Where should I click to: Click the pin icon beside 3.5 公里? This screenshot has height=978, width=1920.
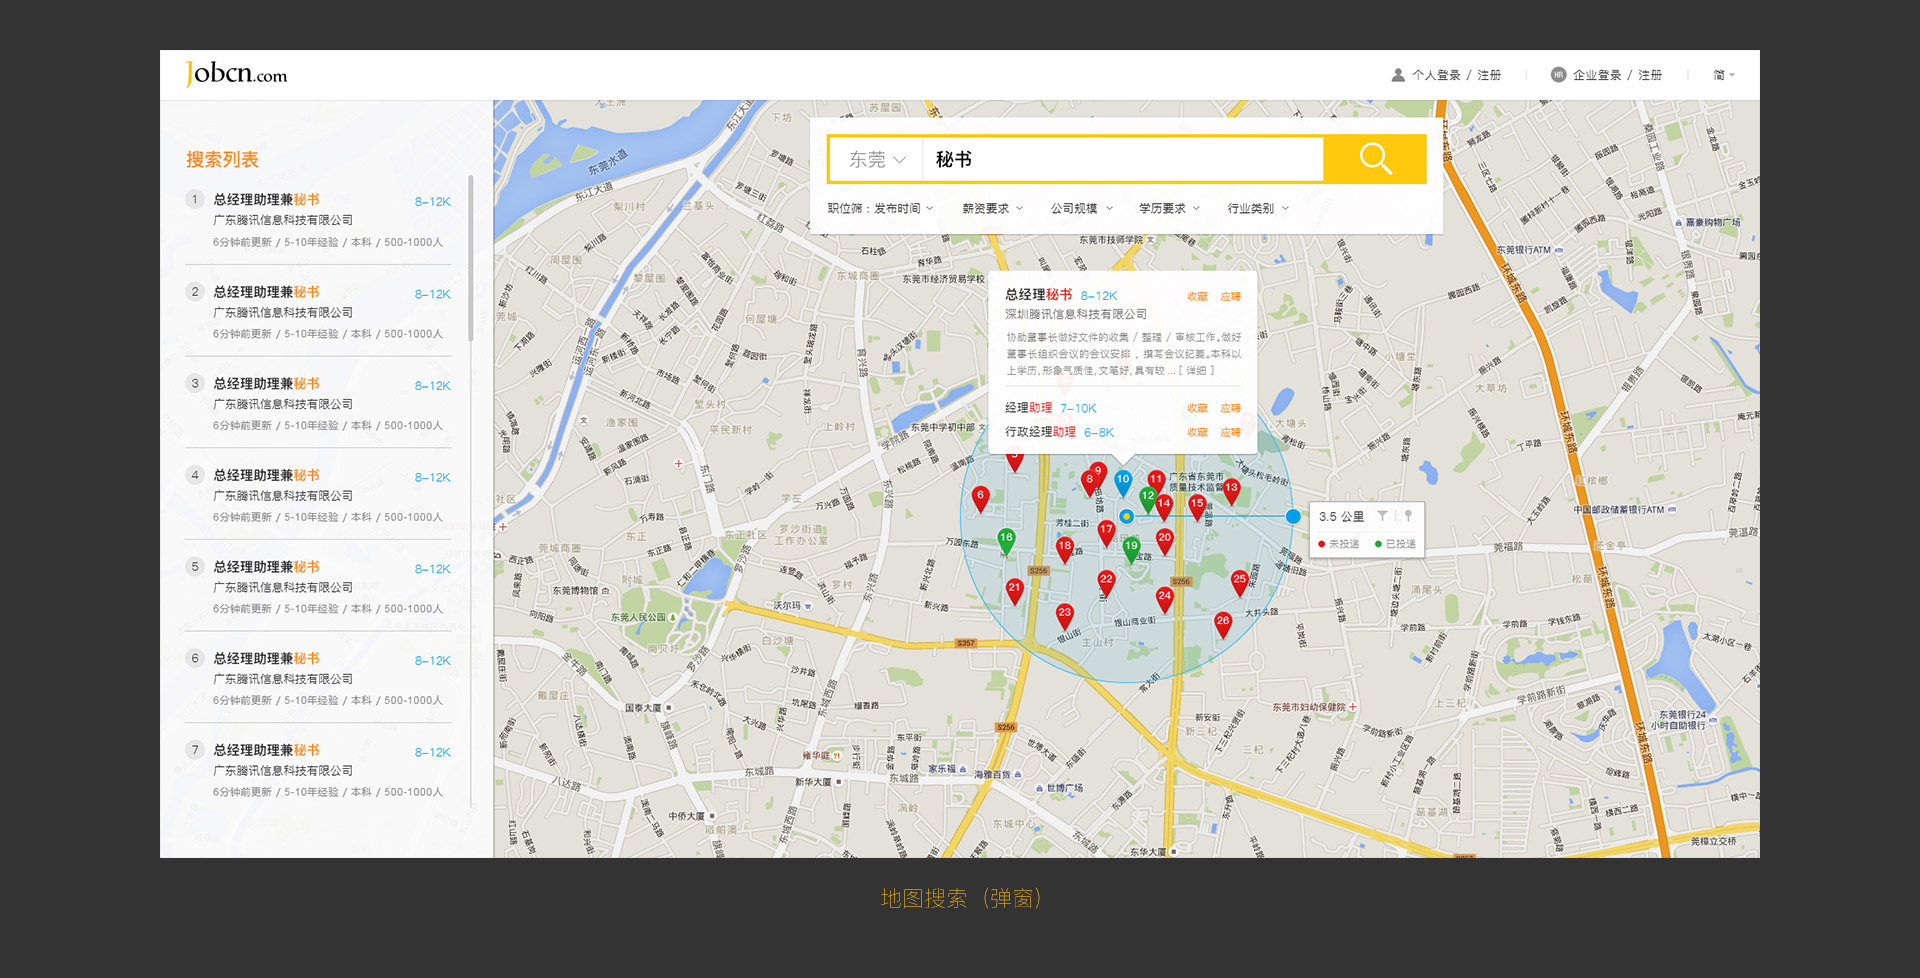click(x=1408, y=516)
